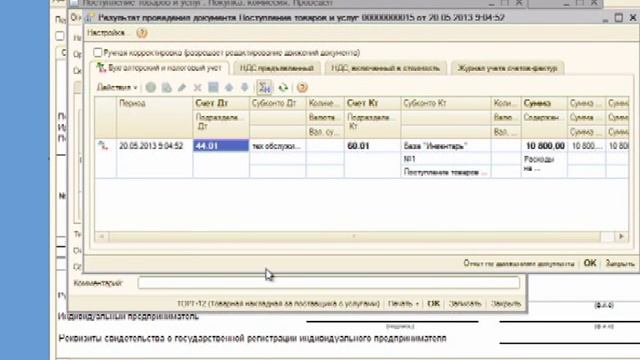The width and height of the screenshot is (640, 360).
Task: Close the result dialog window
Action: point(633,18)
